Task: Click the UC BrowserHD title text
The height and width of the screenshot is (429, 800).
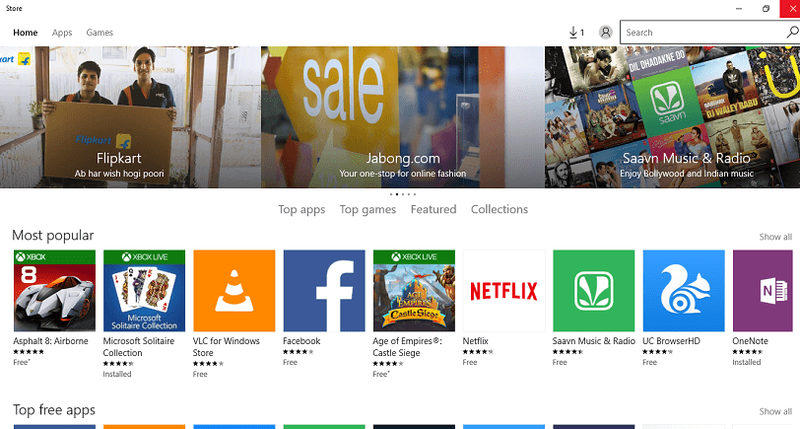Action: point(671,341)
